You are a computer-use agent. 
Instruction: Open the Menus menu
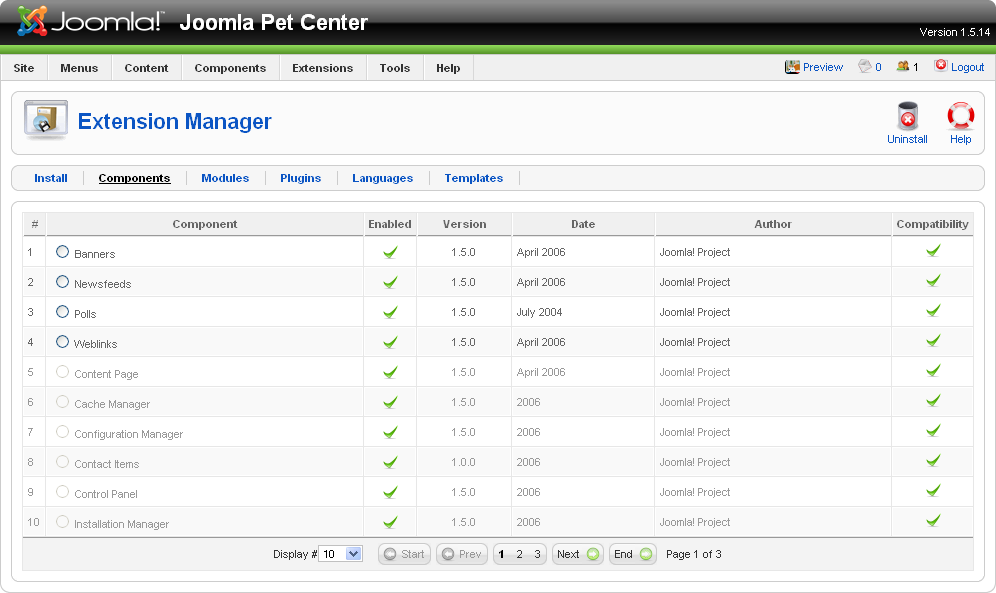click(79, 68)
